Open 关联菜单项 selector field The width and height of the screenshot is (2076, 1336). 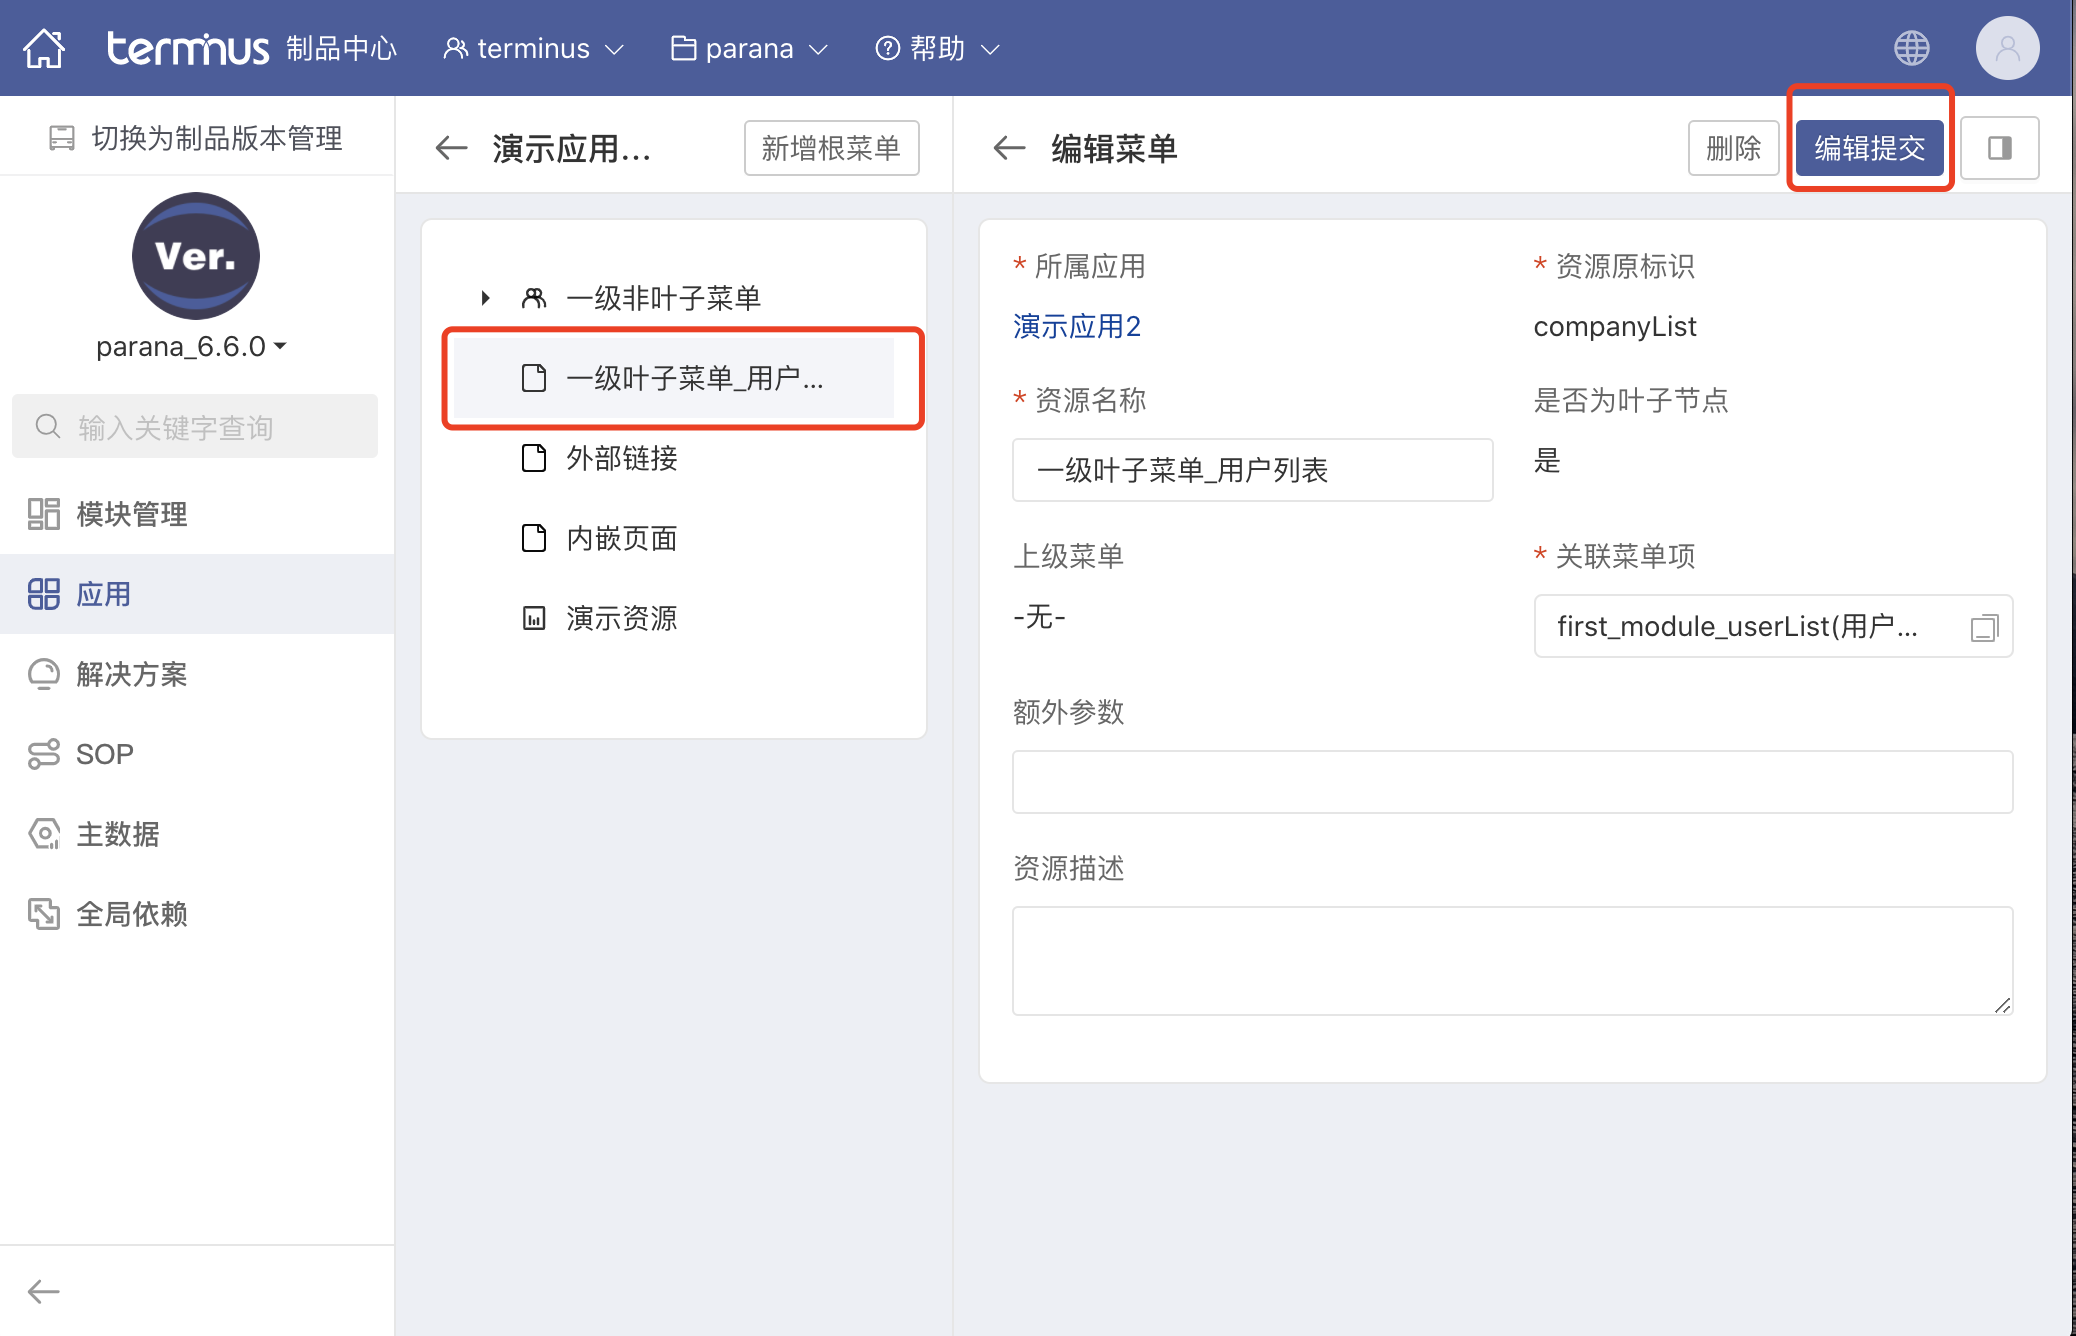point(1773,626)
